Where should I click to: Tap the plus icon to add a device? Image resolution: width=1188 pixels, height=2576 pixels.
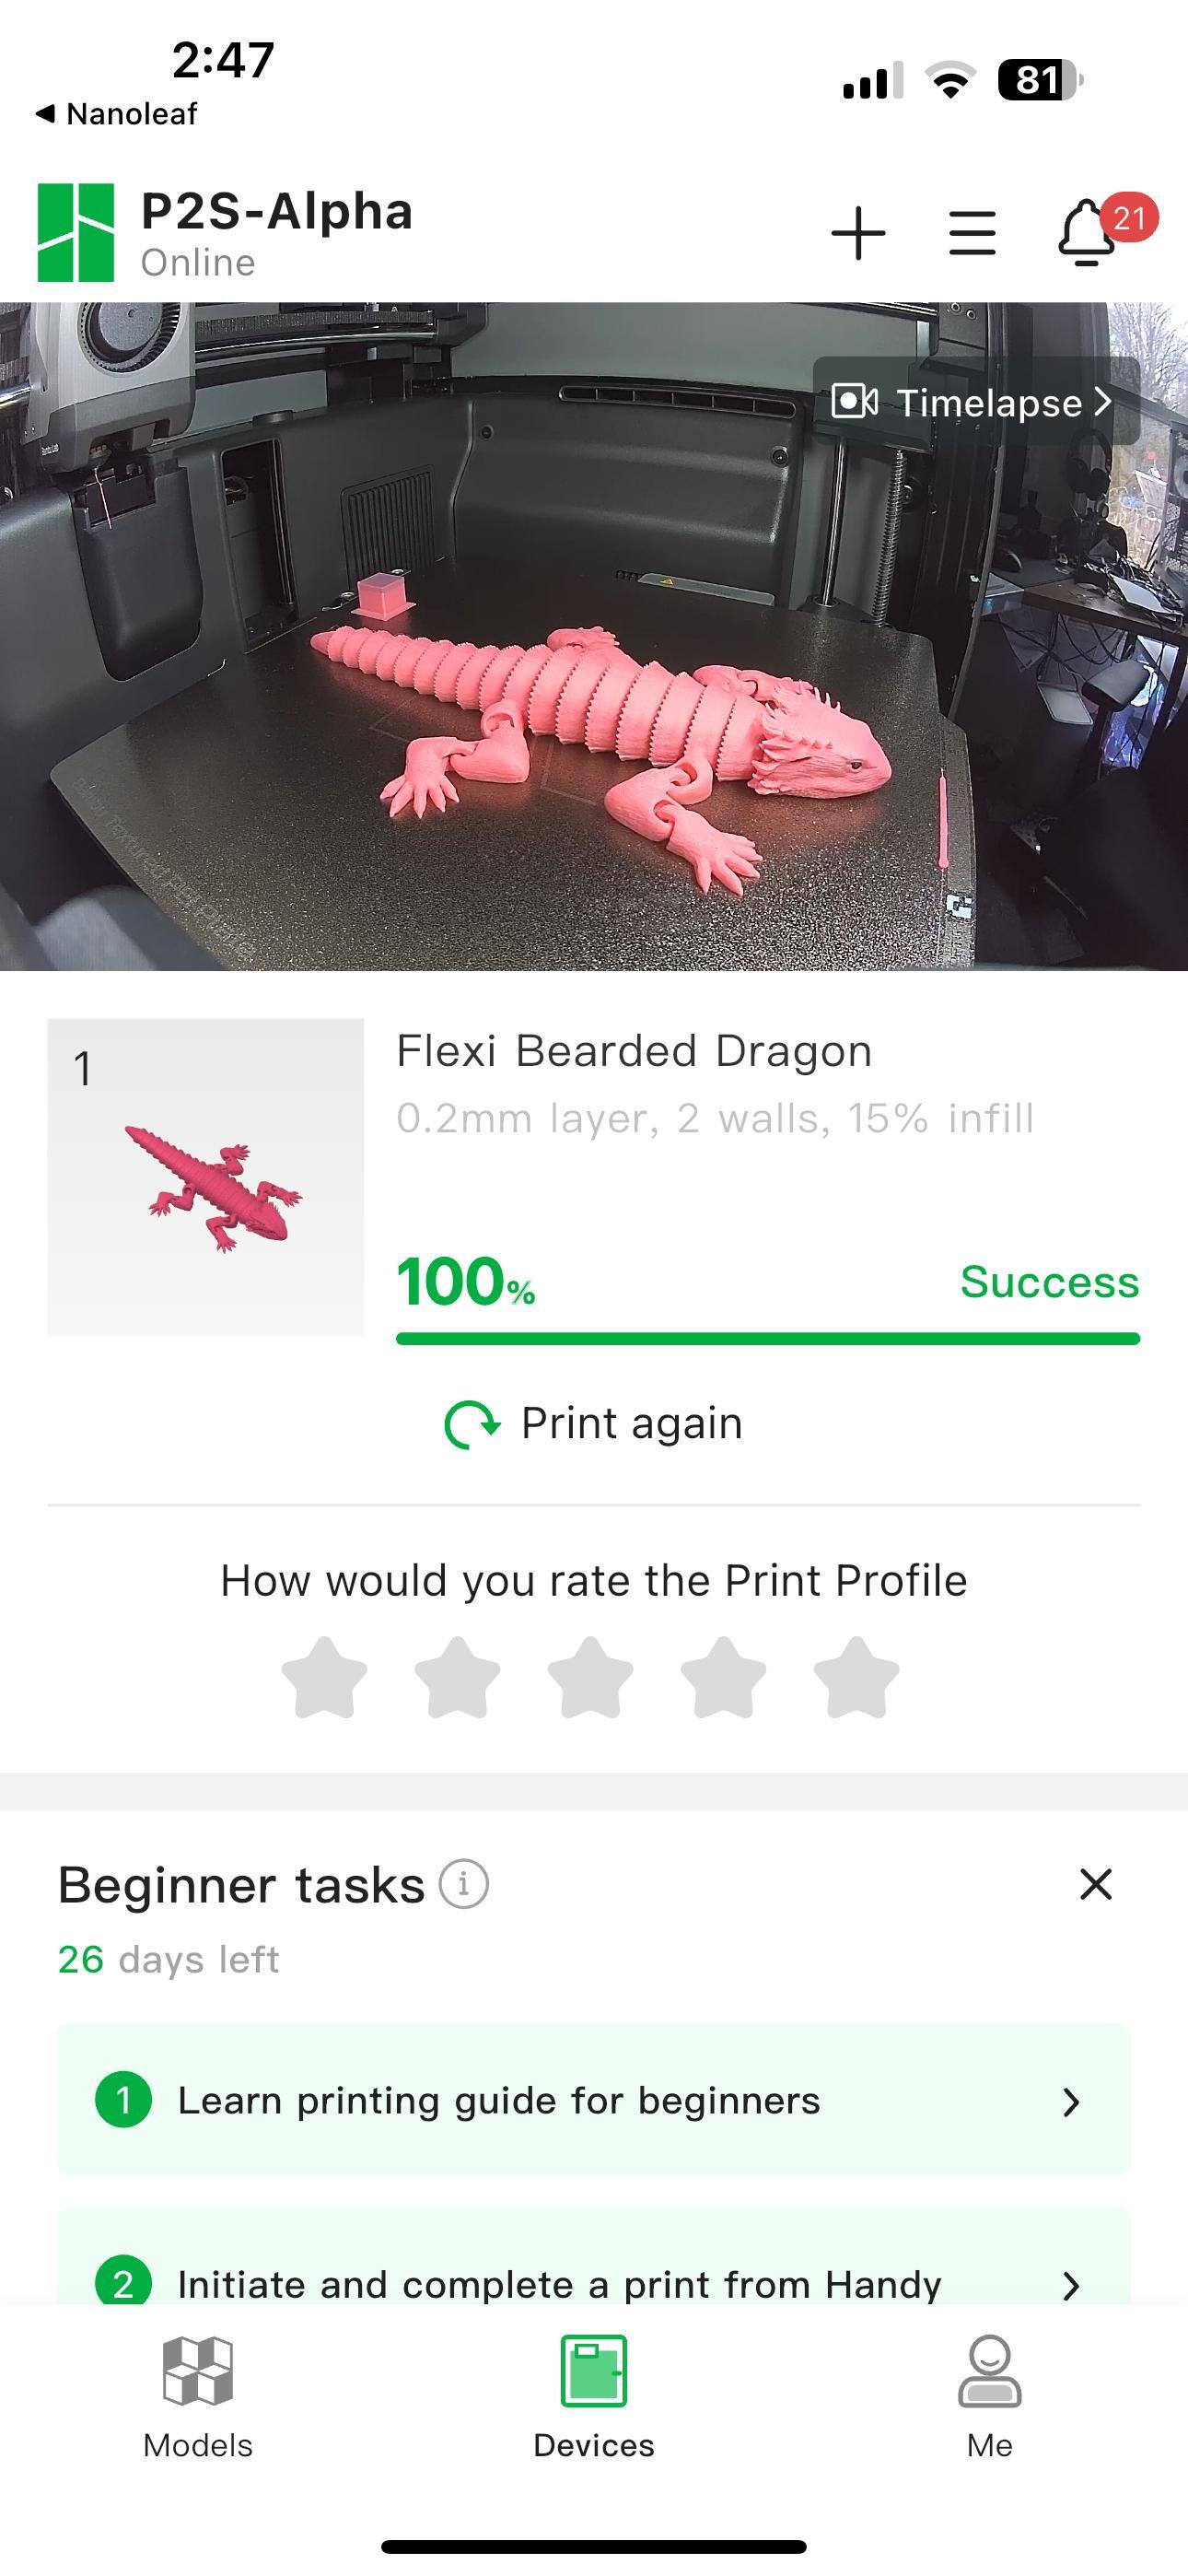858,234
